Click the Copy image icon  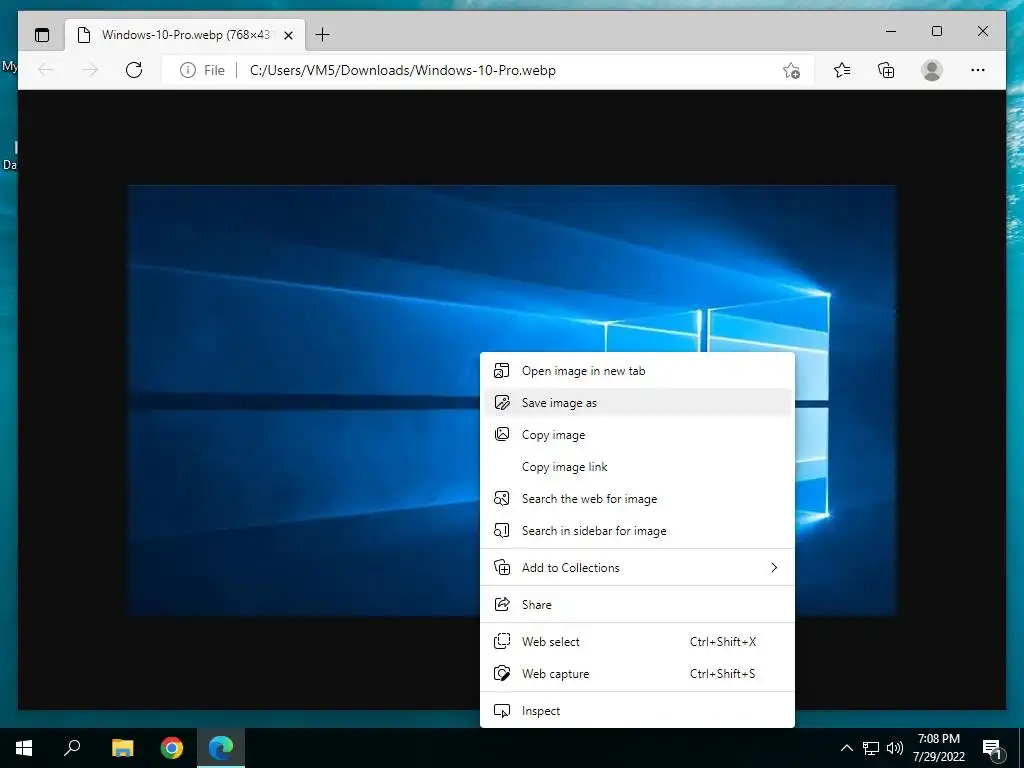(502, 434)
